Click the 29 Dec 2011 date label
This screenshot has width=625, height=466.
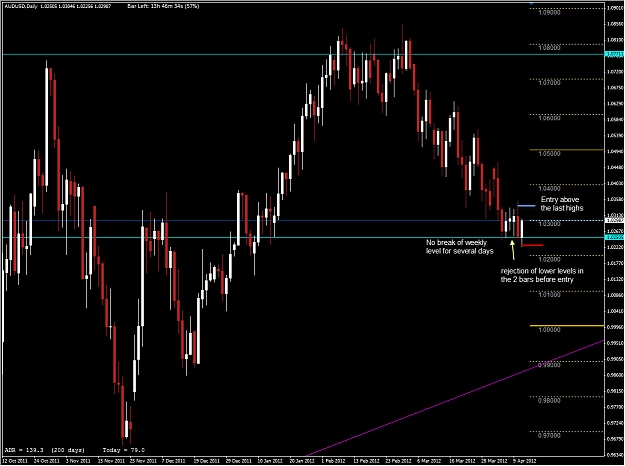point(238,460)
